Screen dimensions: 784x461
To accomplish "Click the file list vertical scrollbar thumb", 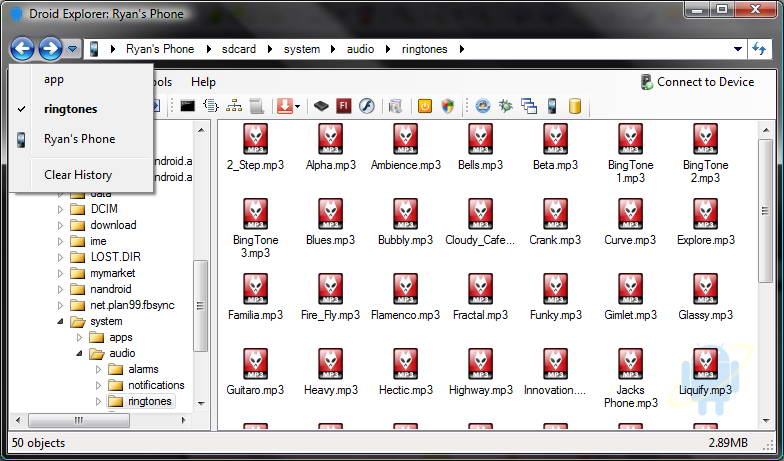I will (765, 211).
